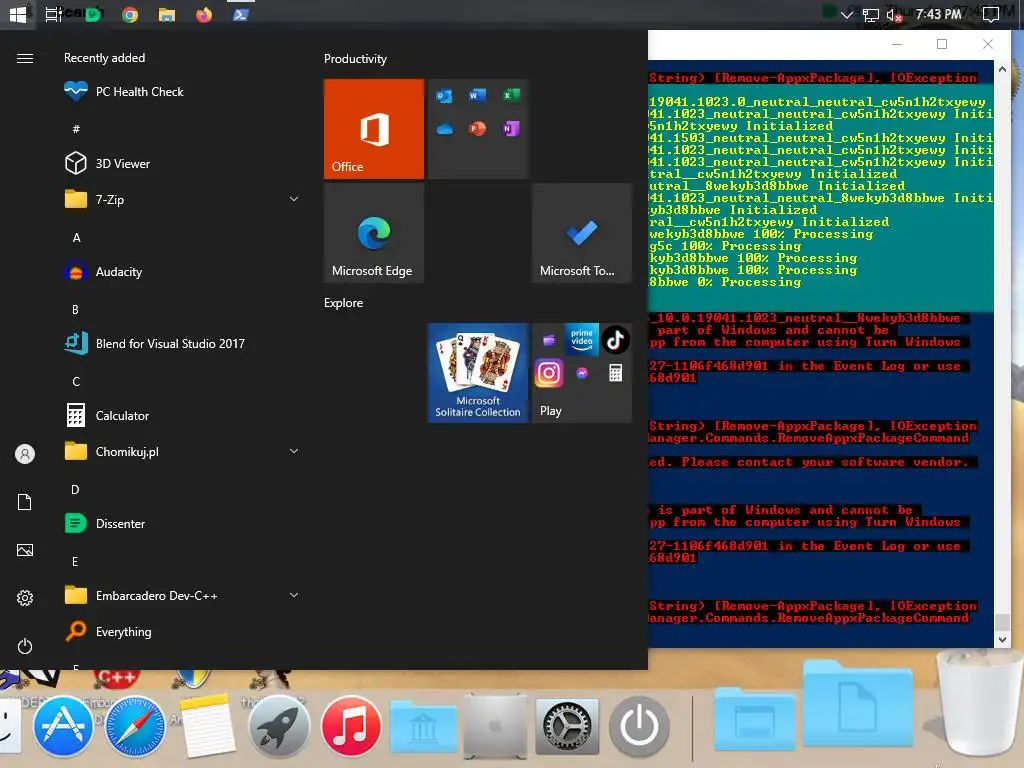Screen dimensions: 1024x768
Task: Click the 7:43 PM clock
Action: pyautogui.click(x=938, y=14)
